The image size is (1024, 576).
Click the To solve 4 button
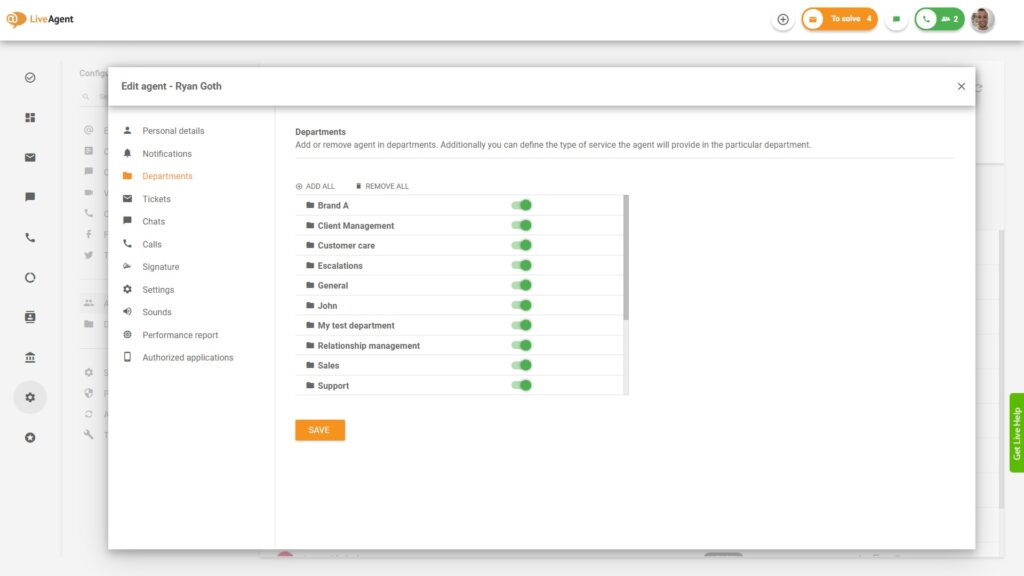[840, 19]
